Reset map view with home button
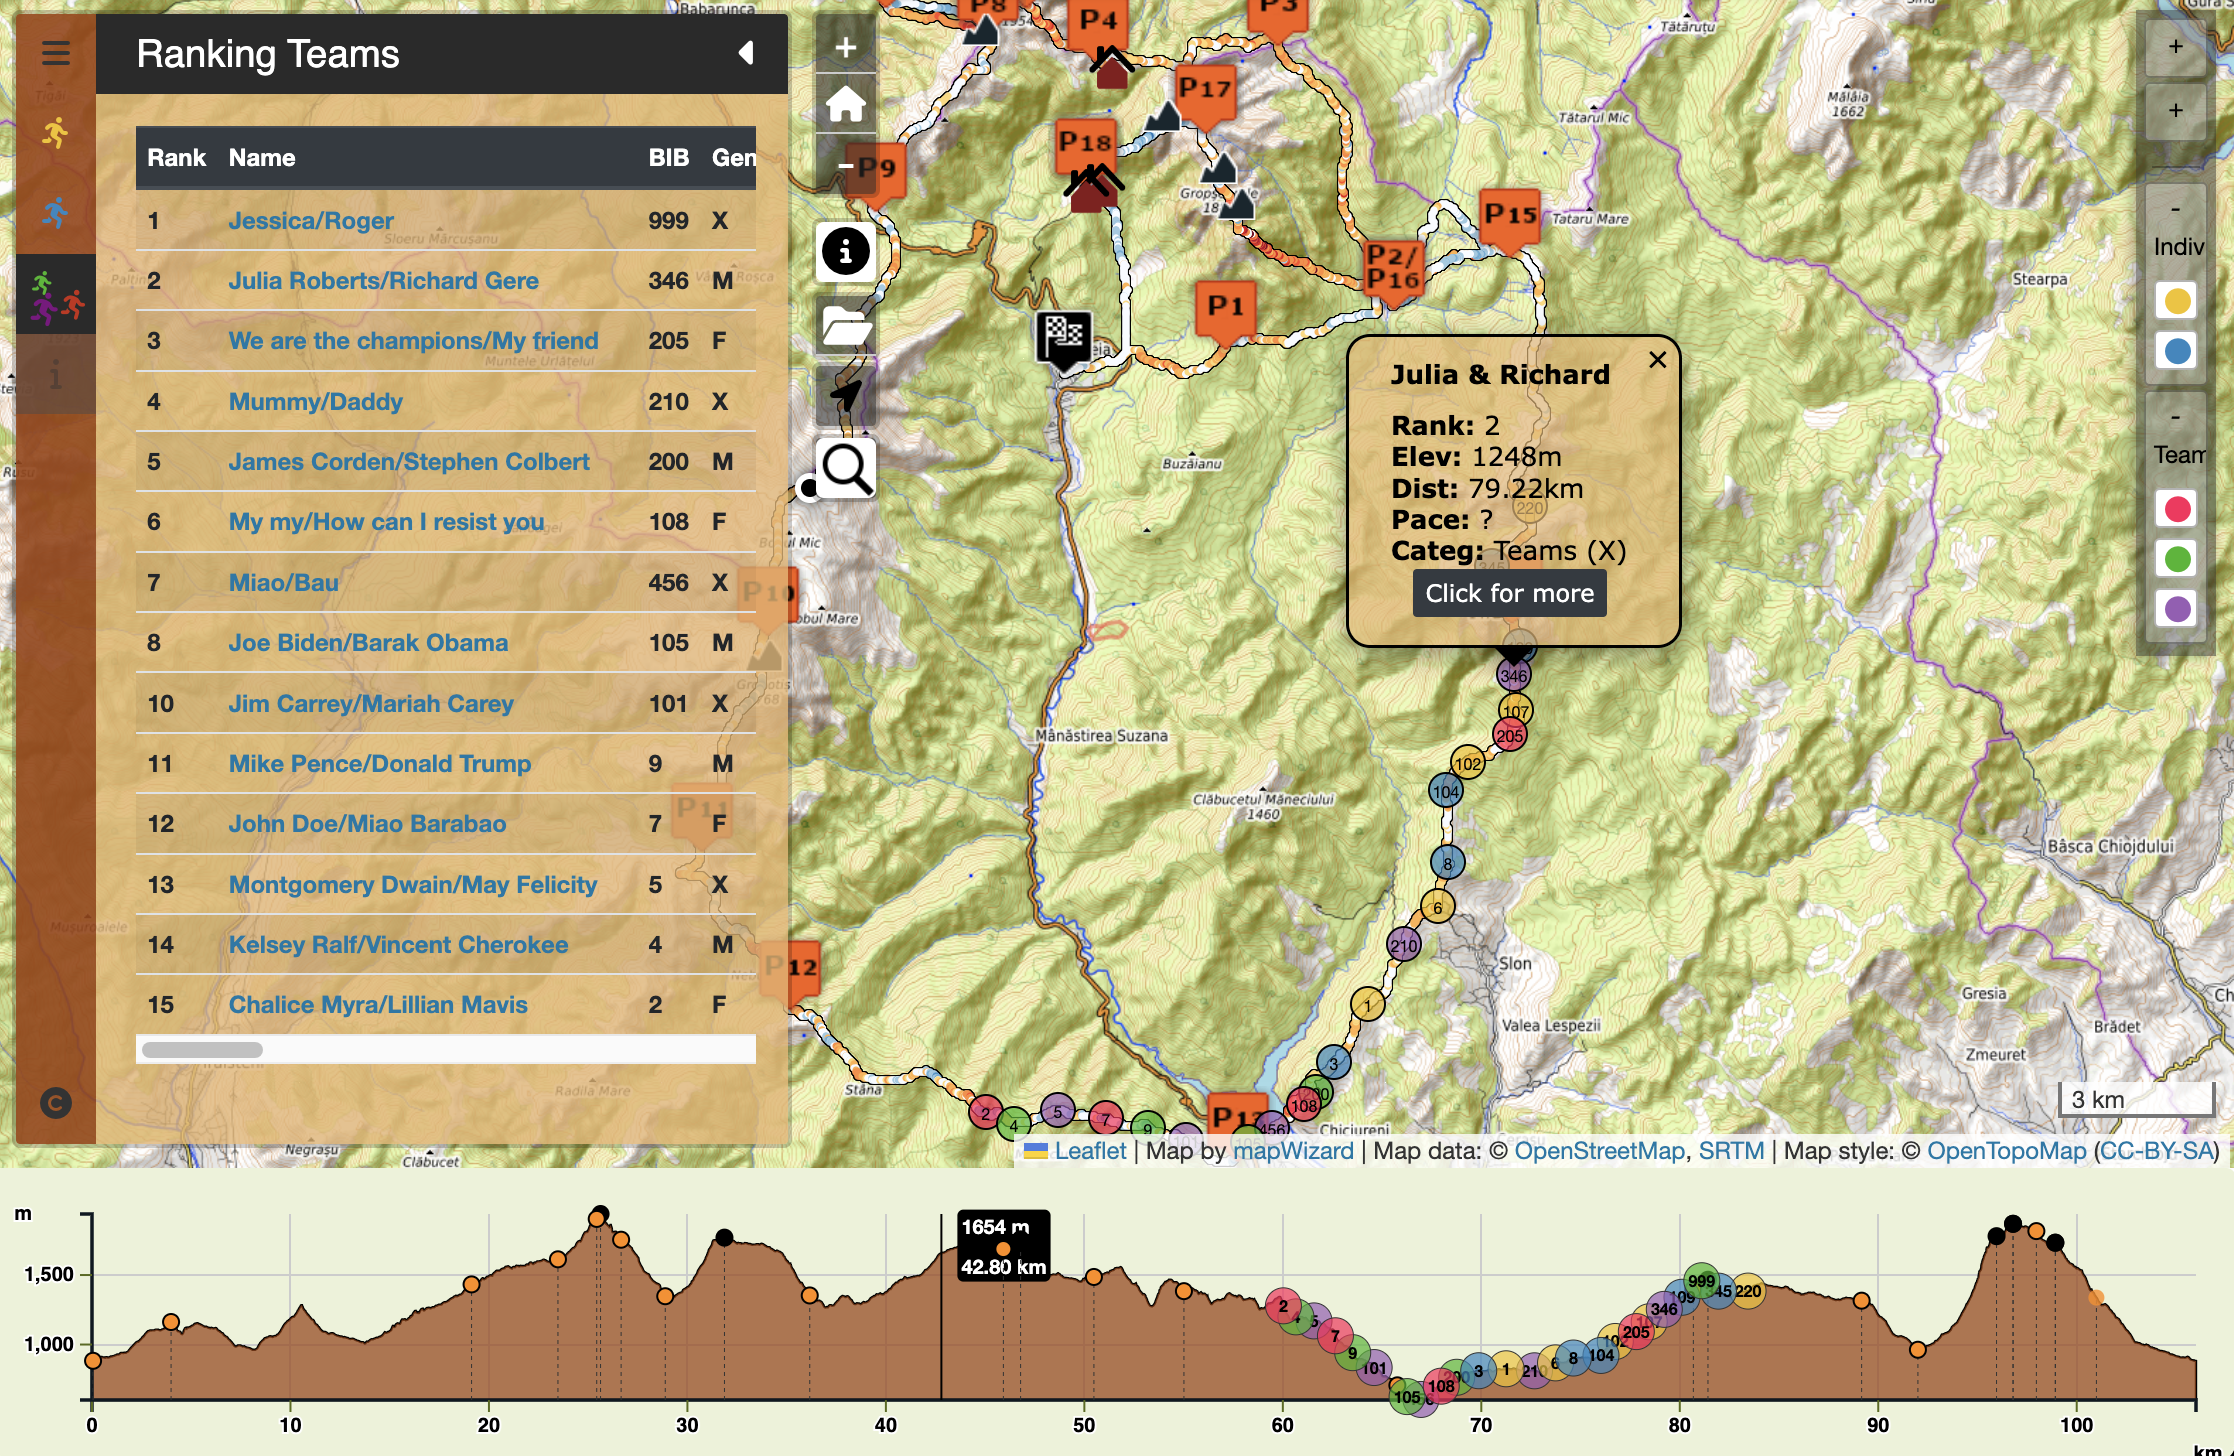The image size is (2234, 1456). coord(846,104)
